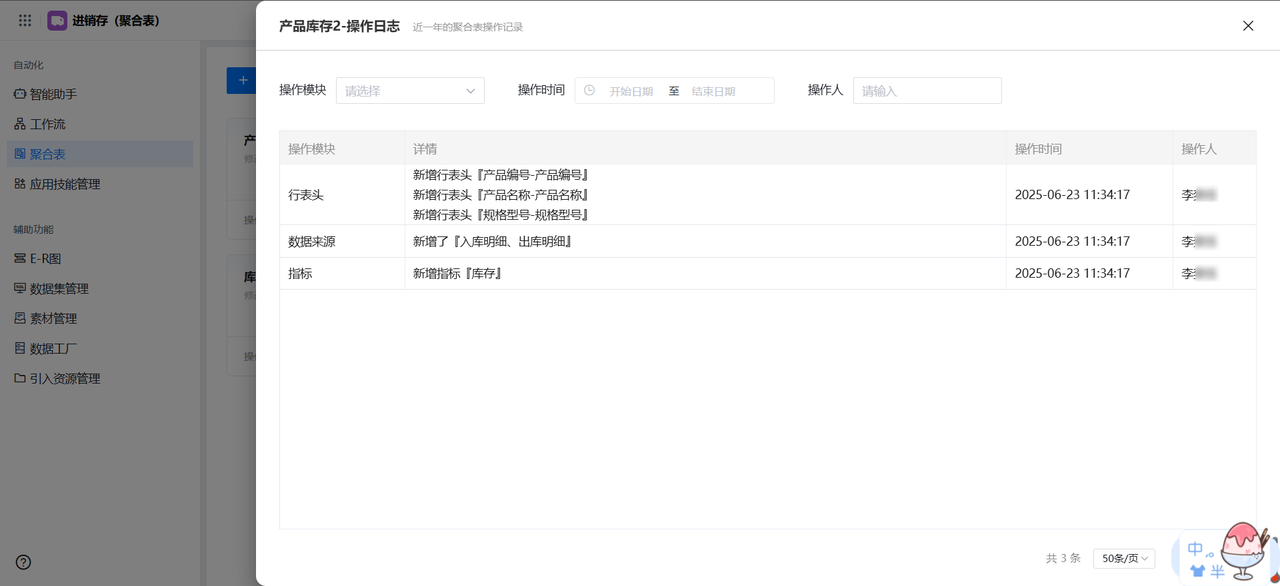This screenshot has width=1280, height=586.
Task: Open the 操作模块 dropdown
Action: pyautogui.click(x=410, y=91)
